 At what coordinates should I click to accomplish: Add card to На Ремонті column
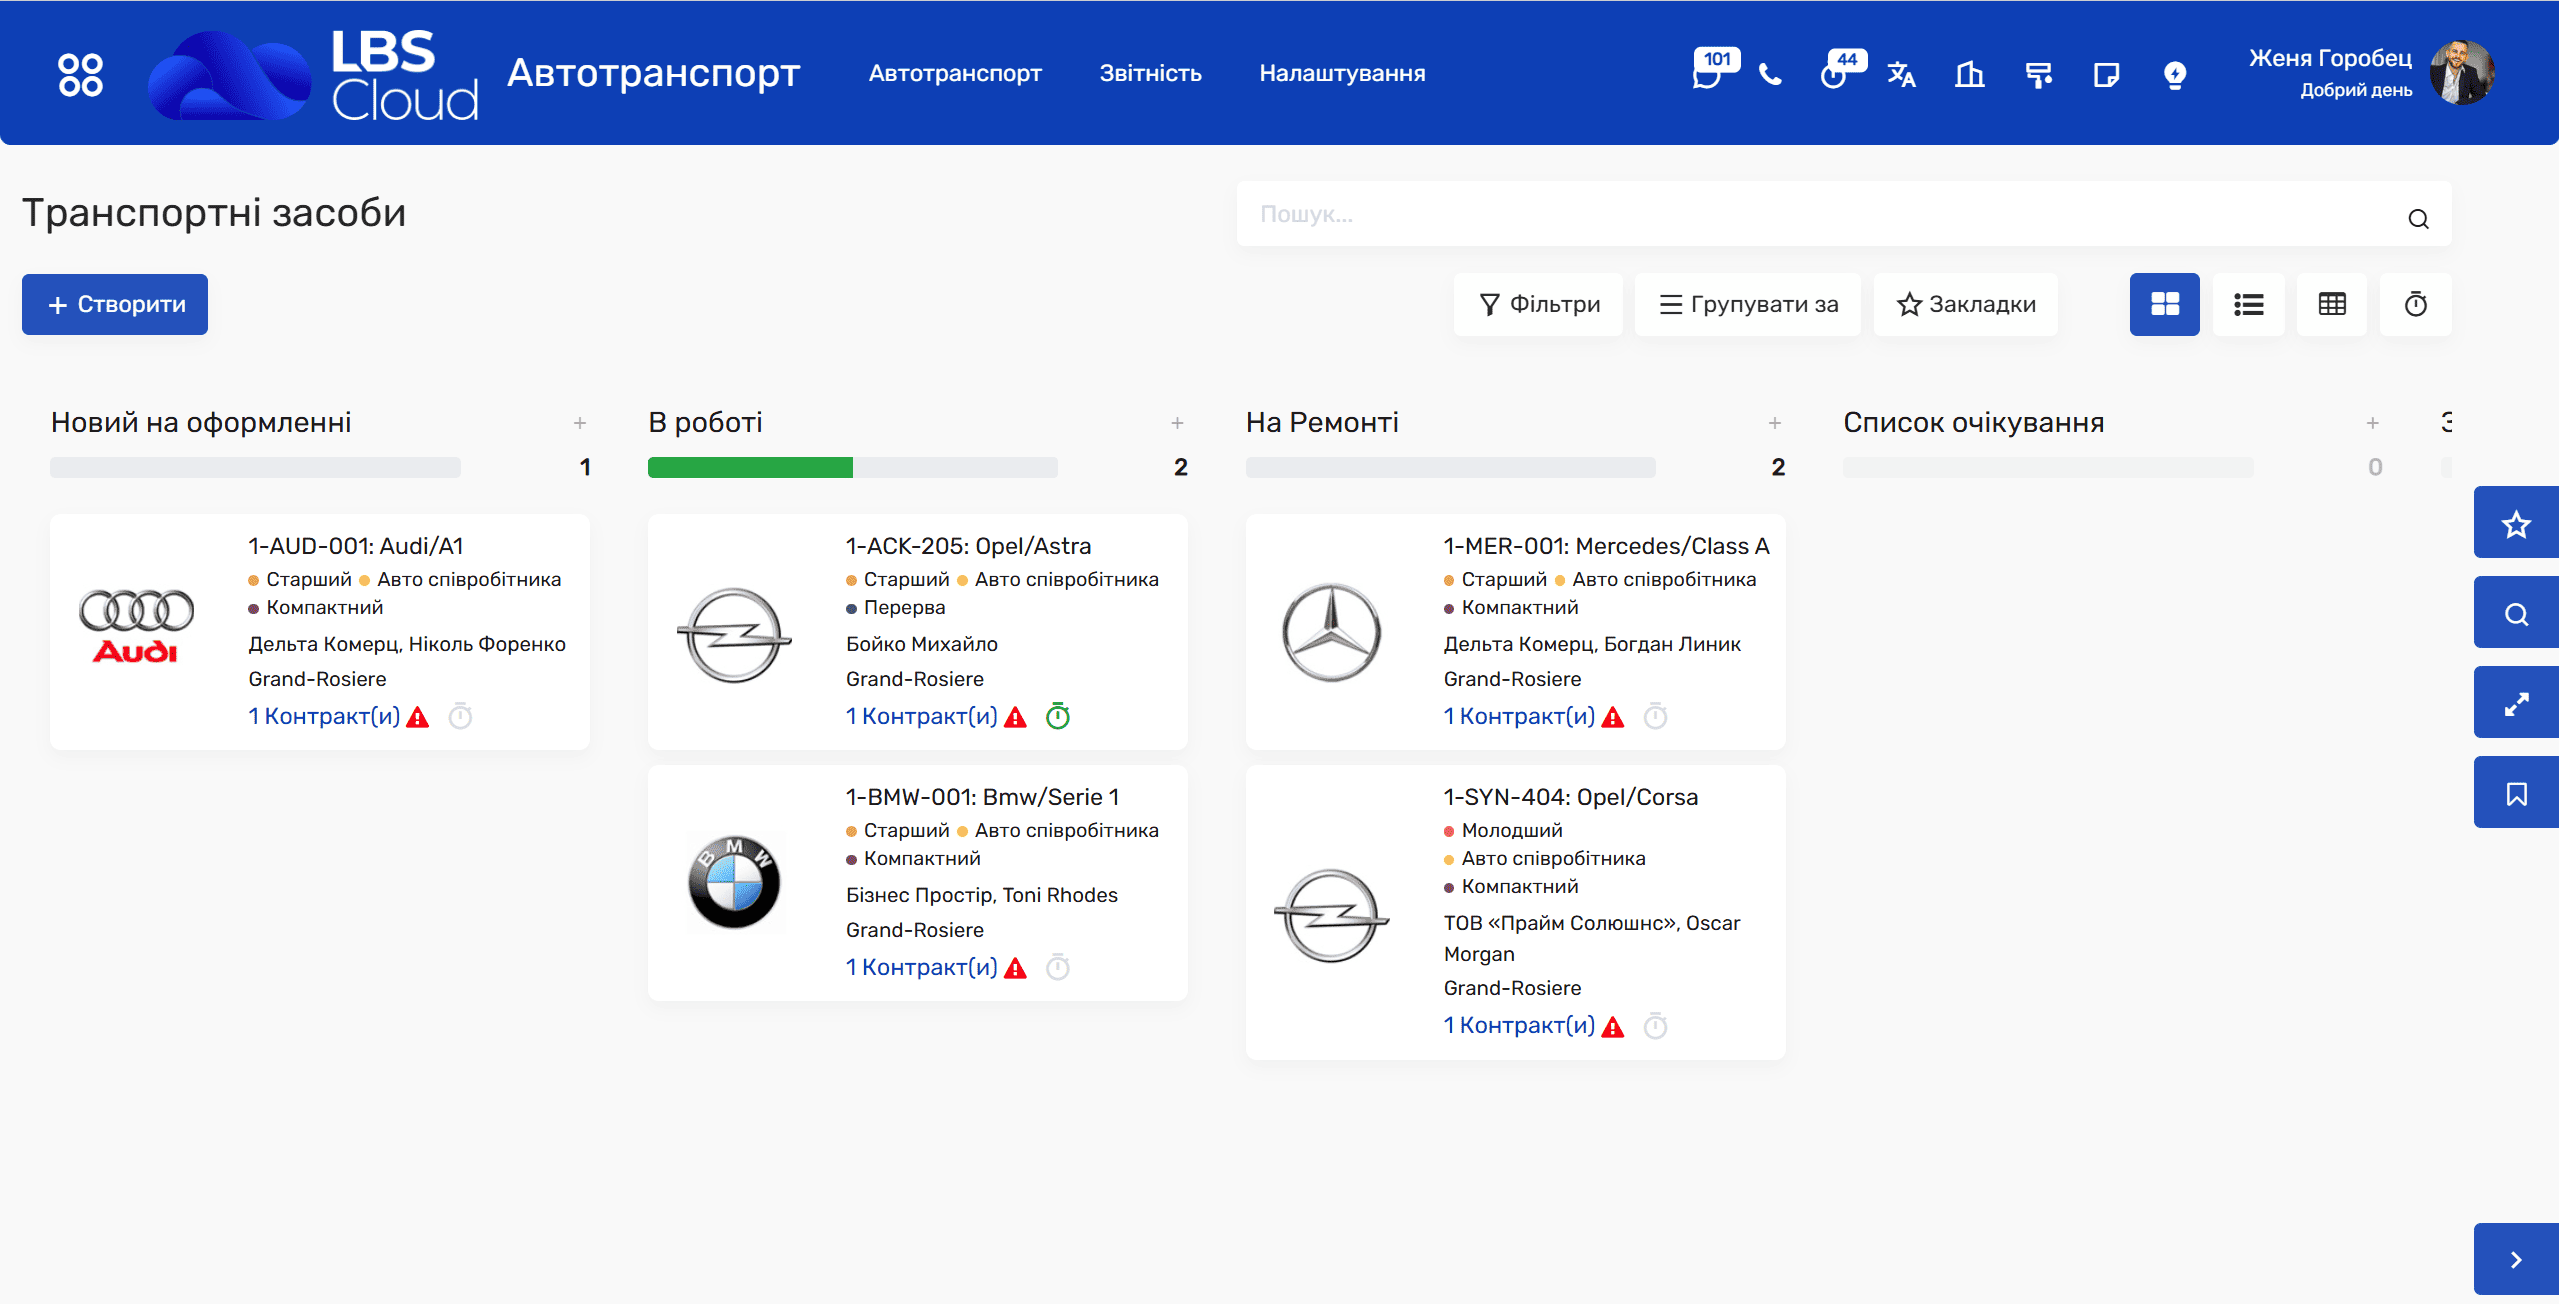pyautogui.click(x=1775, y=423)
